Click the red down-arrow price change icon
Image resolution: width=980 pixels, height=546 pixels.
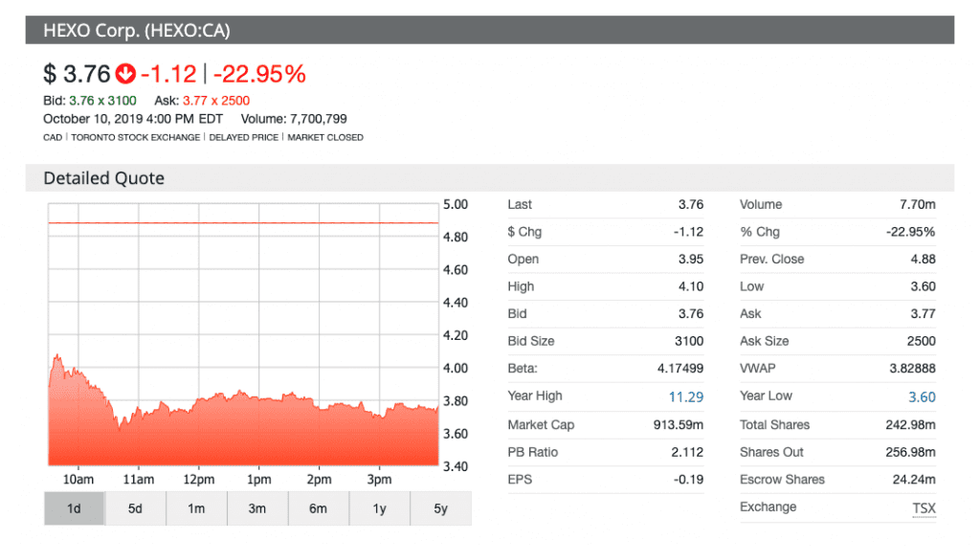126,74
